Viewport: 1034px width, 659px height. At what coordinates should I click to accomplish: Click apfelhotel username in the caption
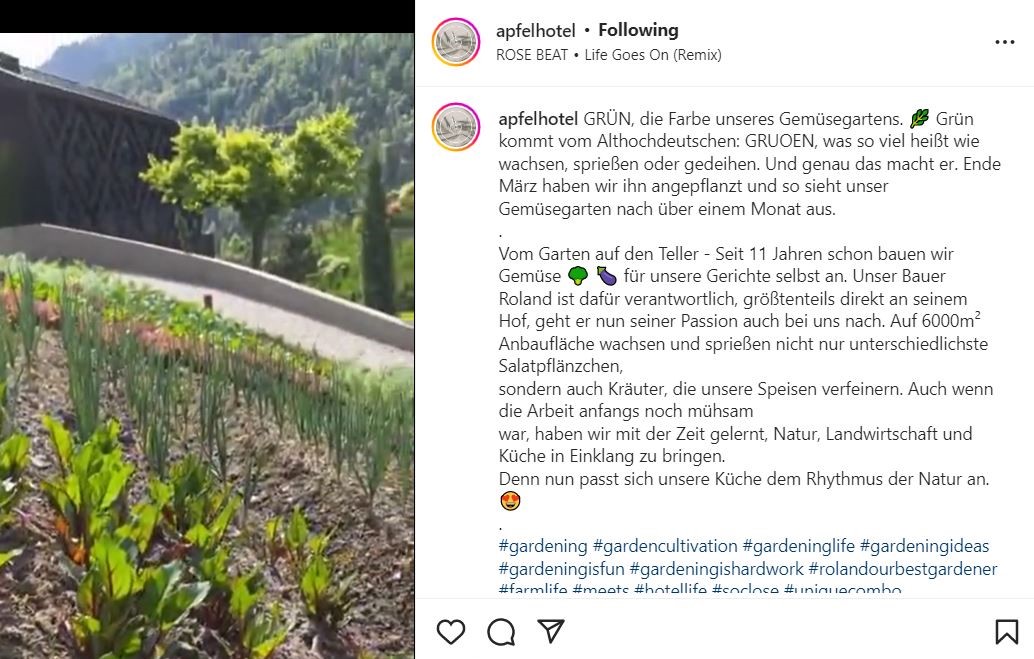[x=538, y=119]
